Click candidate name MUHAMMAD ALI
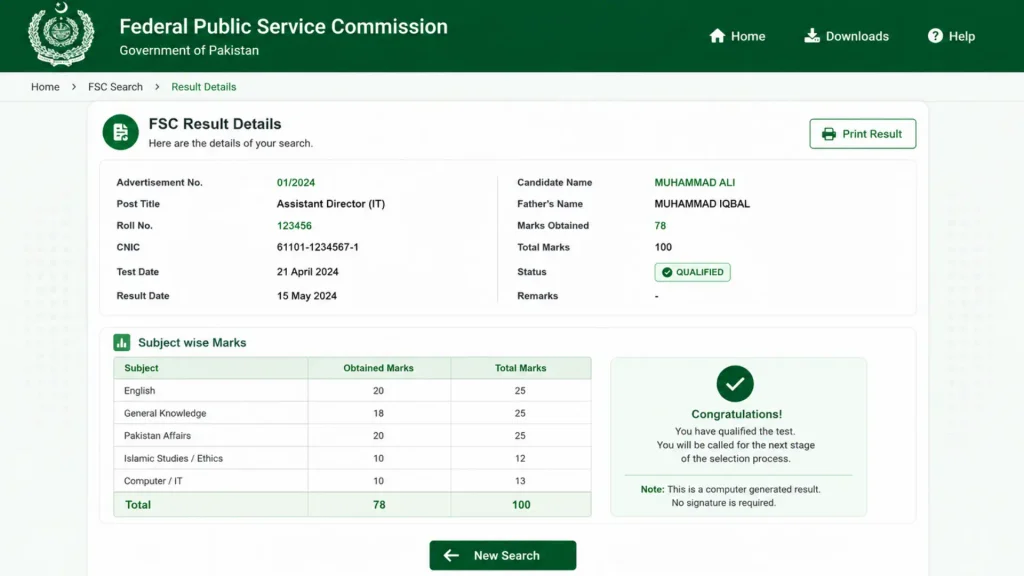 [695, 183]
